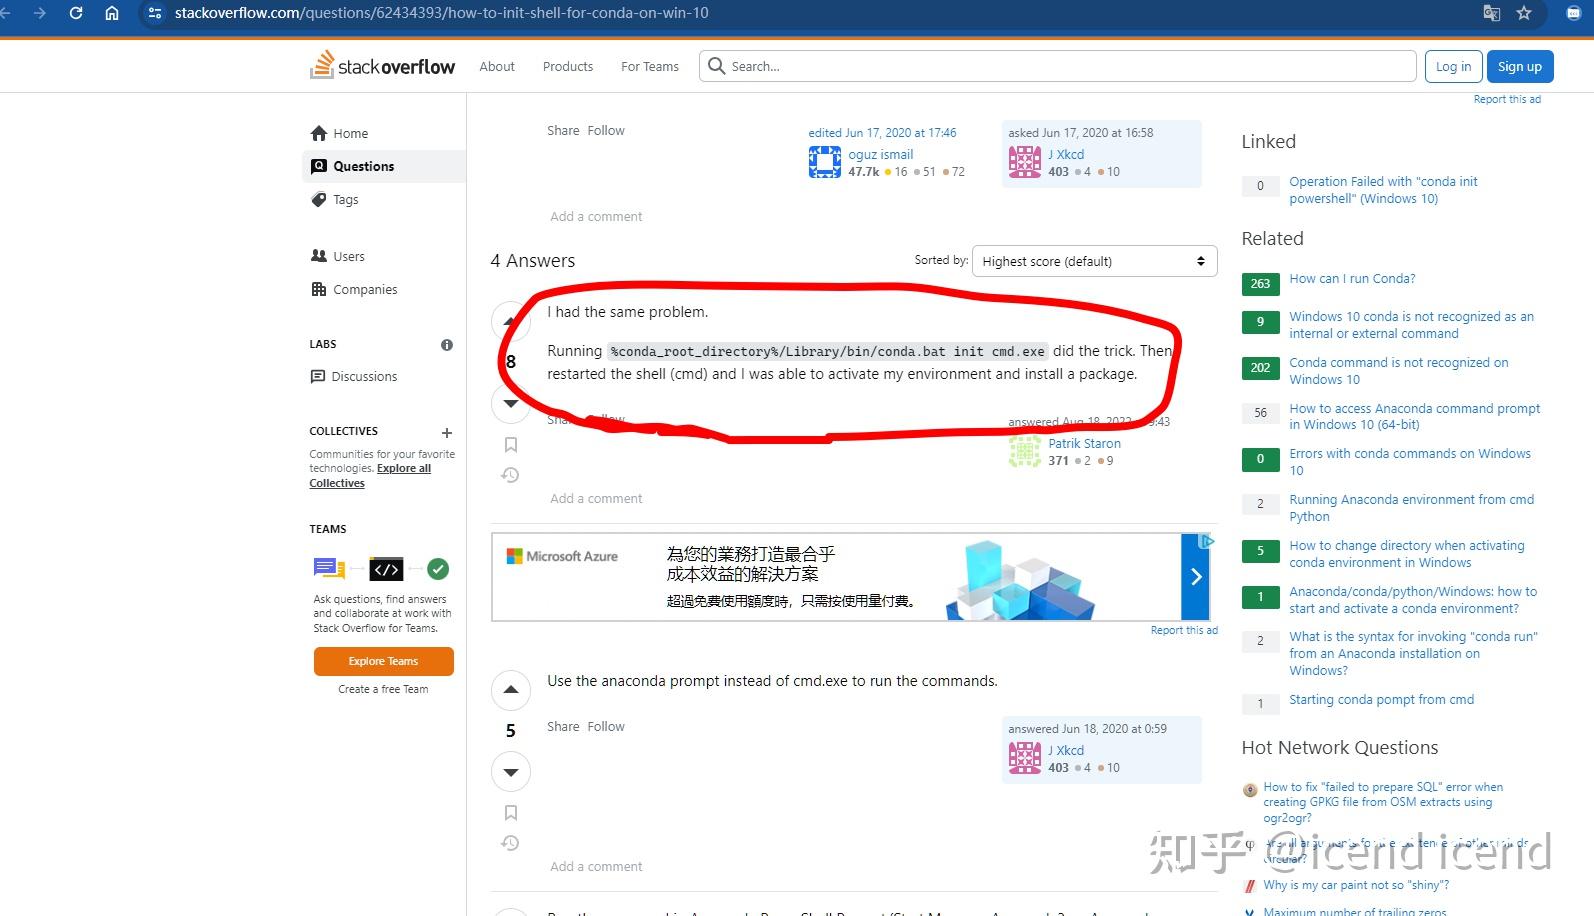Click Share on the answer scored 5
1594x916 pixels.
pos(563,726)
